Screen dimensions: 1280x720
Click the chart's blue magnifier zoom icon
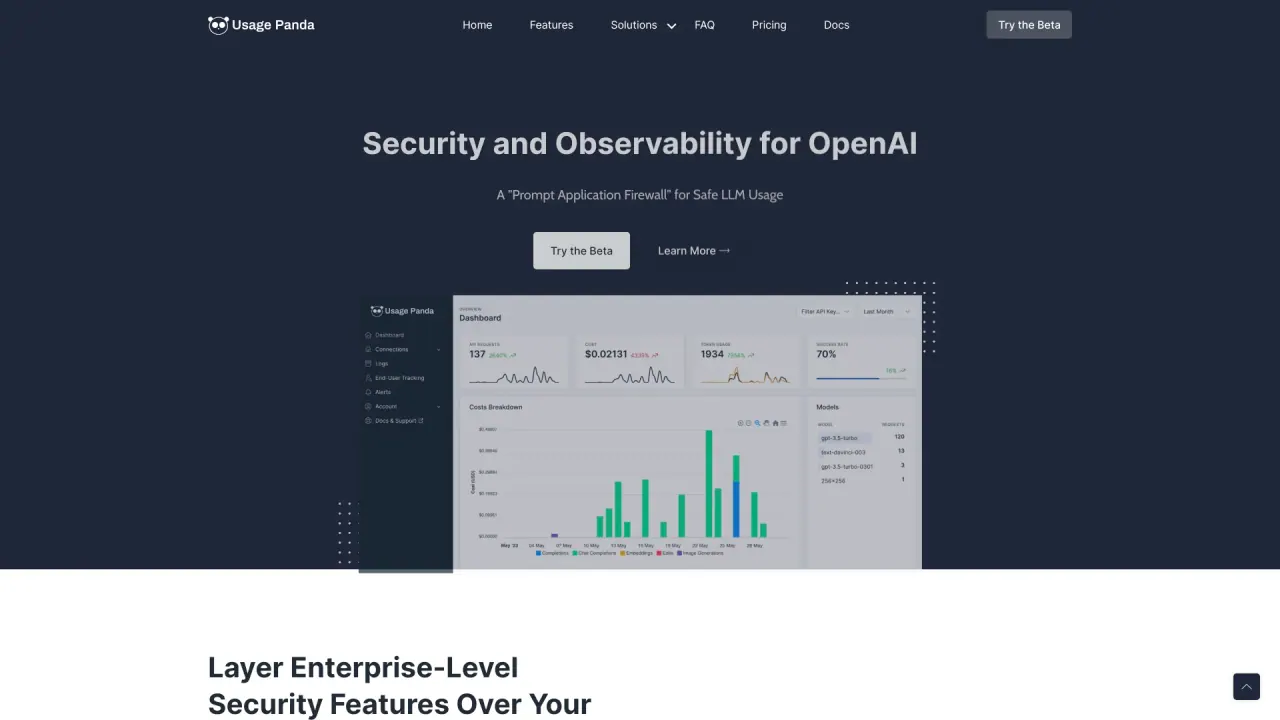point(758,423)
